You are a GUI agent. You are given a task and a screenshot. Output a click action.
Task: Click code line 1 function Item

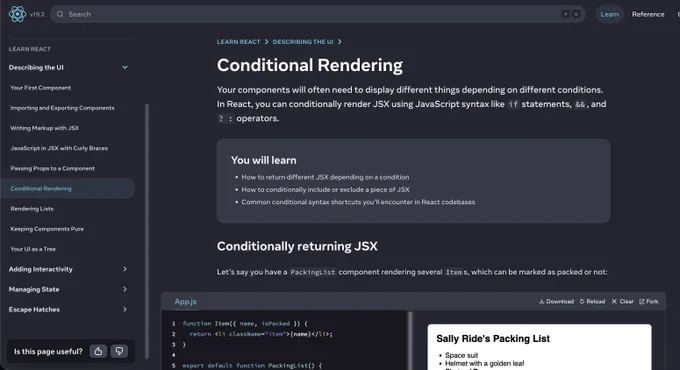pos(245,324)
